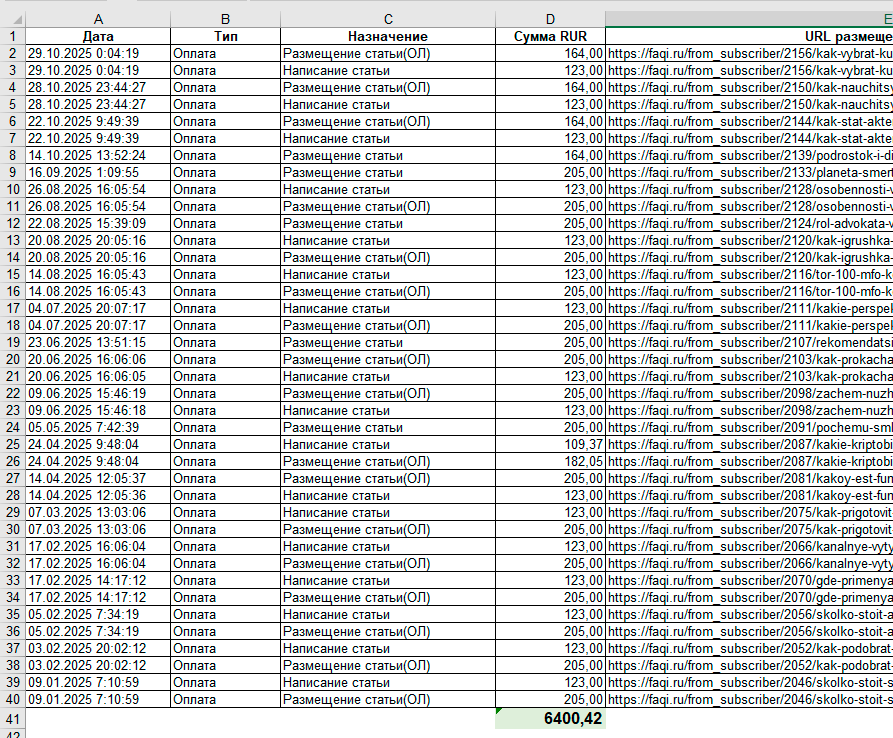Click 'Оплата' cell in row 40
Image resolution: width=893 pixels, height=738 pixels.
coord(226,699)
